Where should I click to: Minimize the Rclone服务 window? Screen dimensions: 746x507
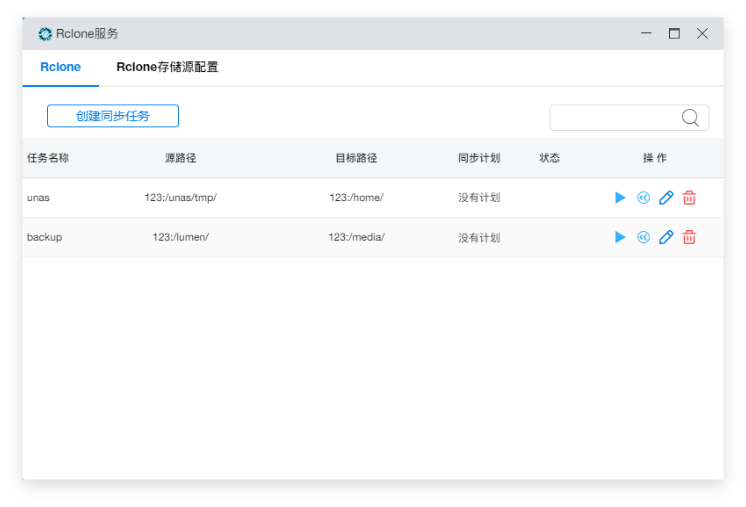click(646, 33)
